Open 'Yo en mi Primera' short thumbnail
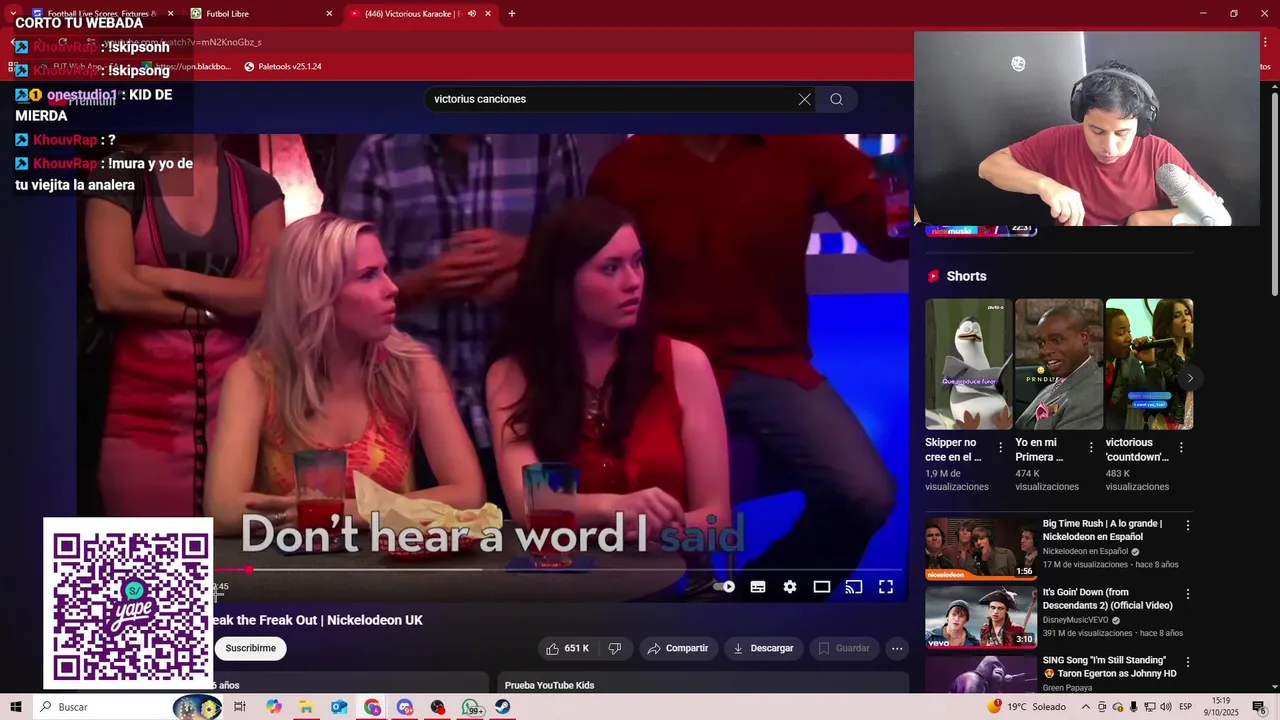 coord(1058,364)
